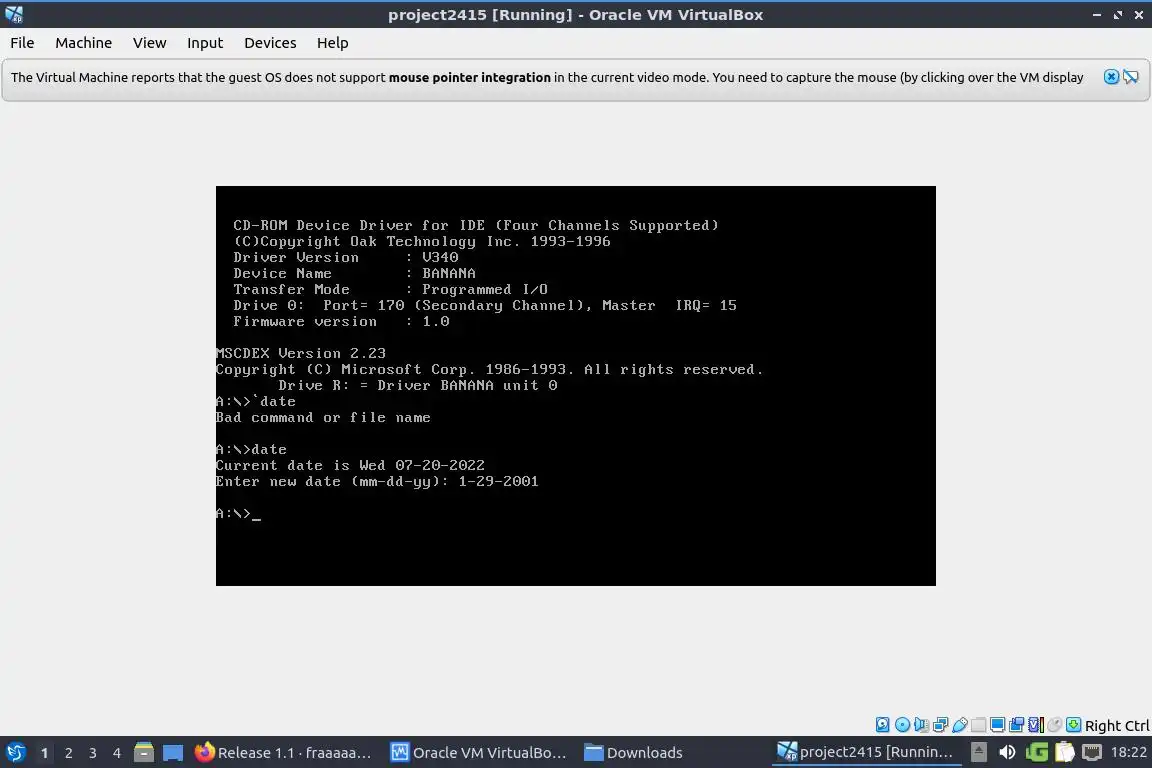1152x768 pixels.
Task: Switch to workspace 4
Action: click(x=117, y=753)
